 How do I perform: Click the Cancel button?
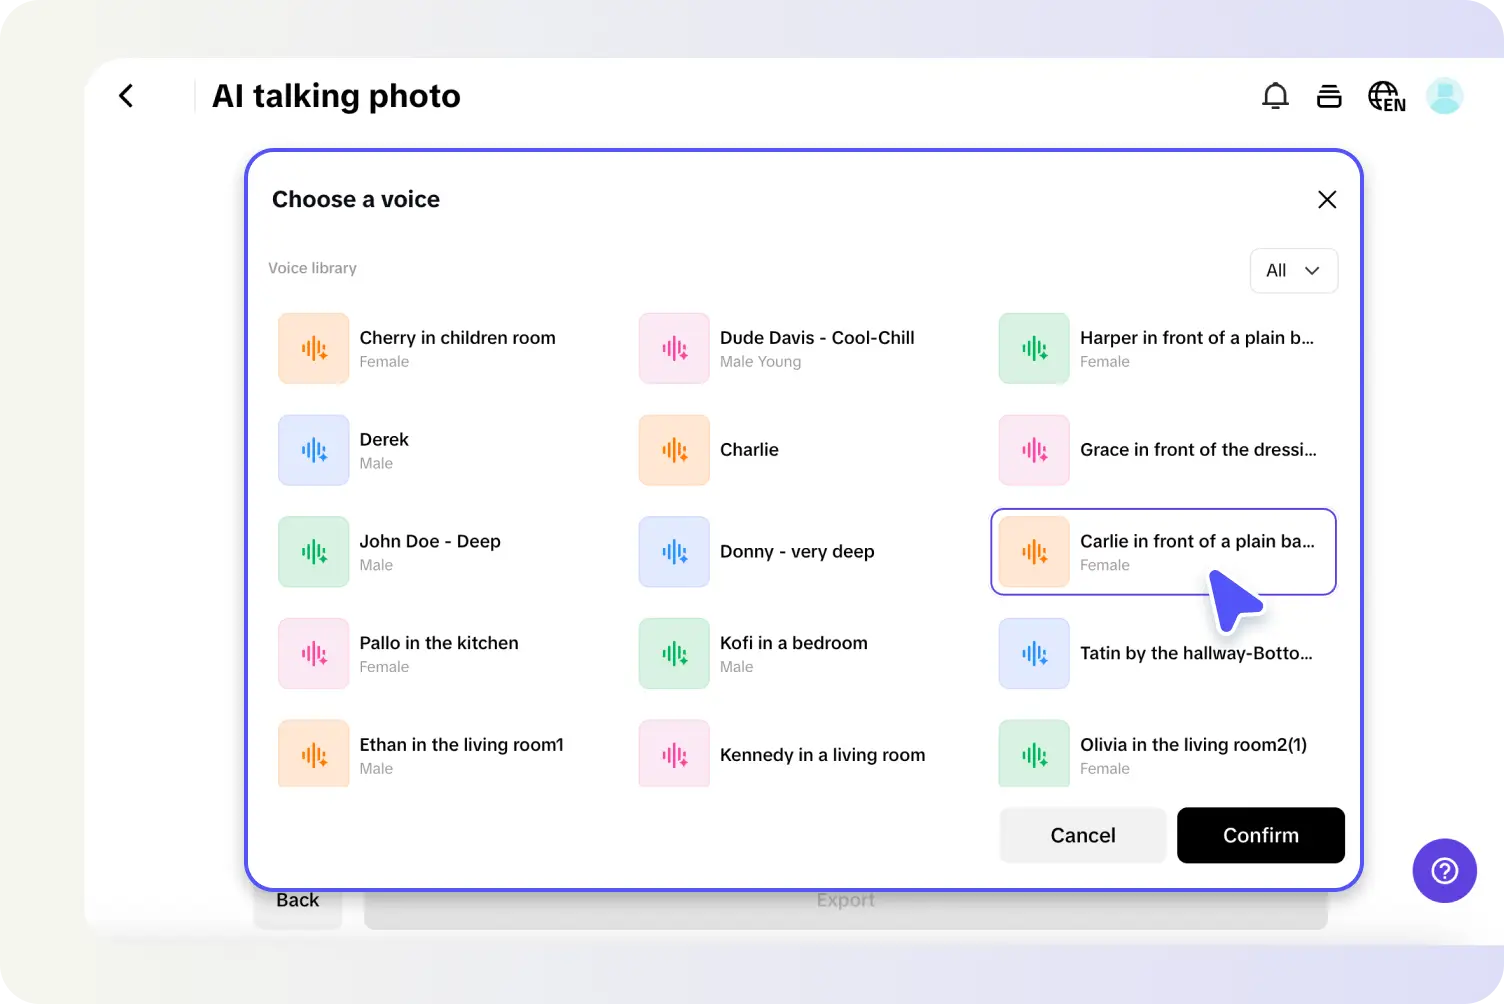[1082, 835]
